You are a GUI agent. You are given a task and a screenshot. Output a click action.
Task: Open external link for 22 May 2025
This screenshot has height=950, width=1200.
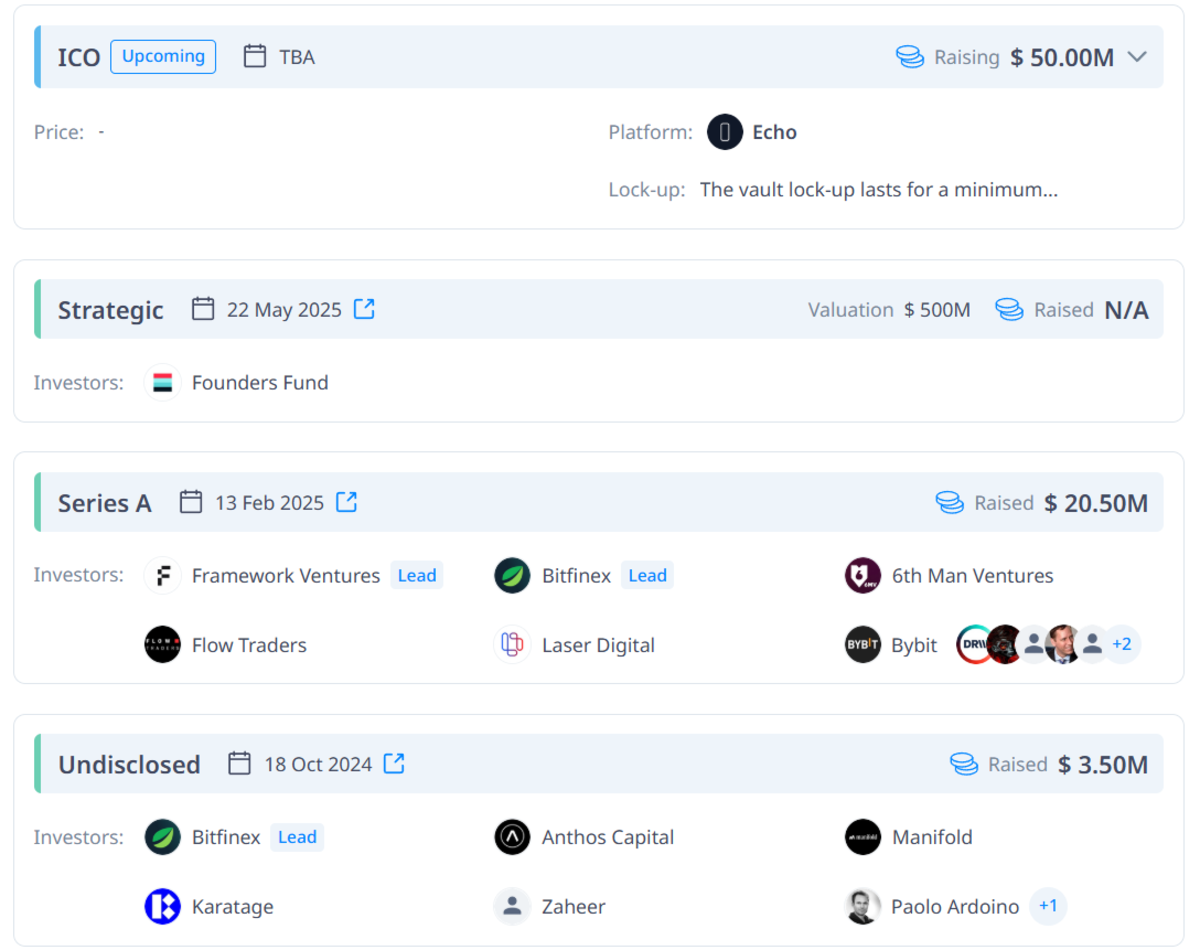click(x=365, y=309)
